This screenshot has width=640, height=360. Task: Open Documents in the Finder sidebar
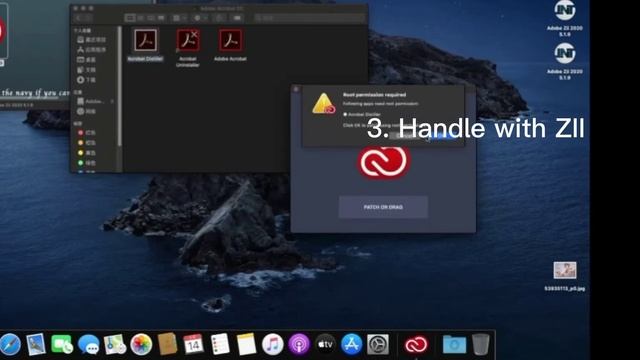(x=87, y=70)
